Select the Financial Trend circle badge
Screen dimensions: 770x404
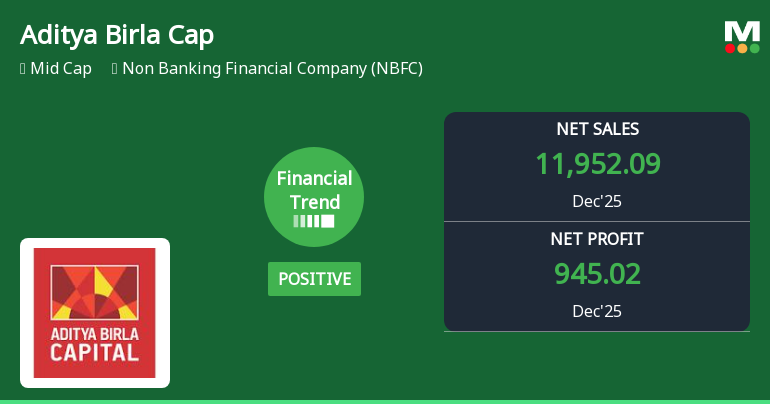coord(314,197)
